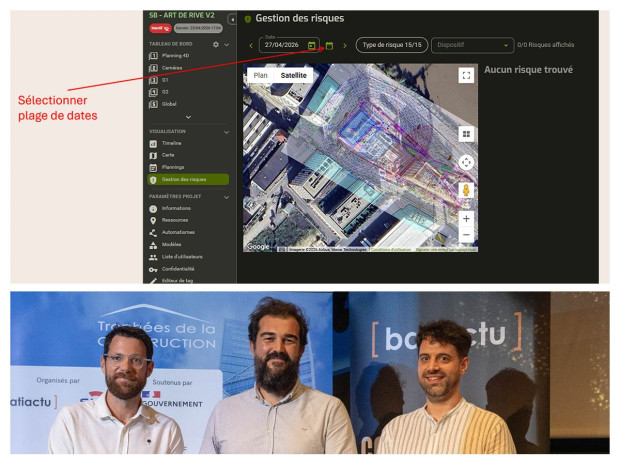Screen dimensions: 620x465
Task: Switch map to Plan view
Action: coord(260,75)
